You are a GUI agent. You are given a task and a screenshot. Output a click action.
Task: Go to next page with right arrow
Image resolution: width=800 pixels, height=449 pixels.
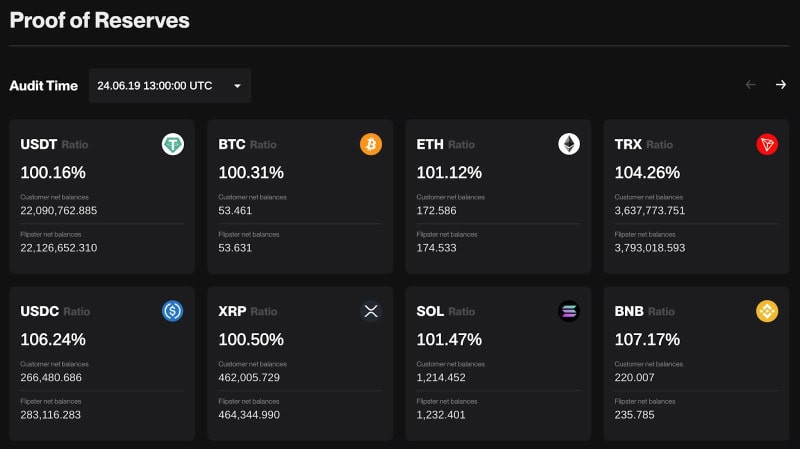click(781, 85)
